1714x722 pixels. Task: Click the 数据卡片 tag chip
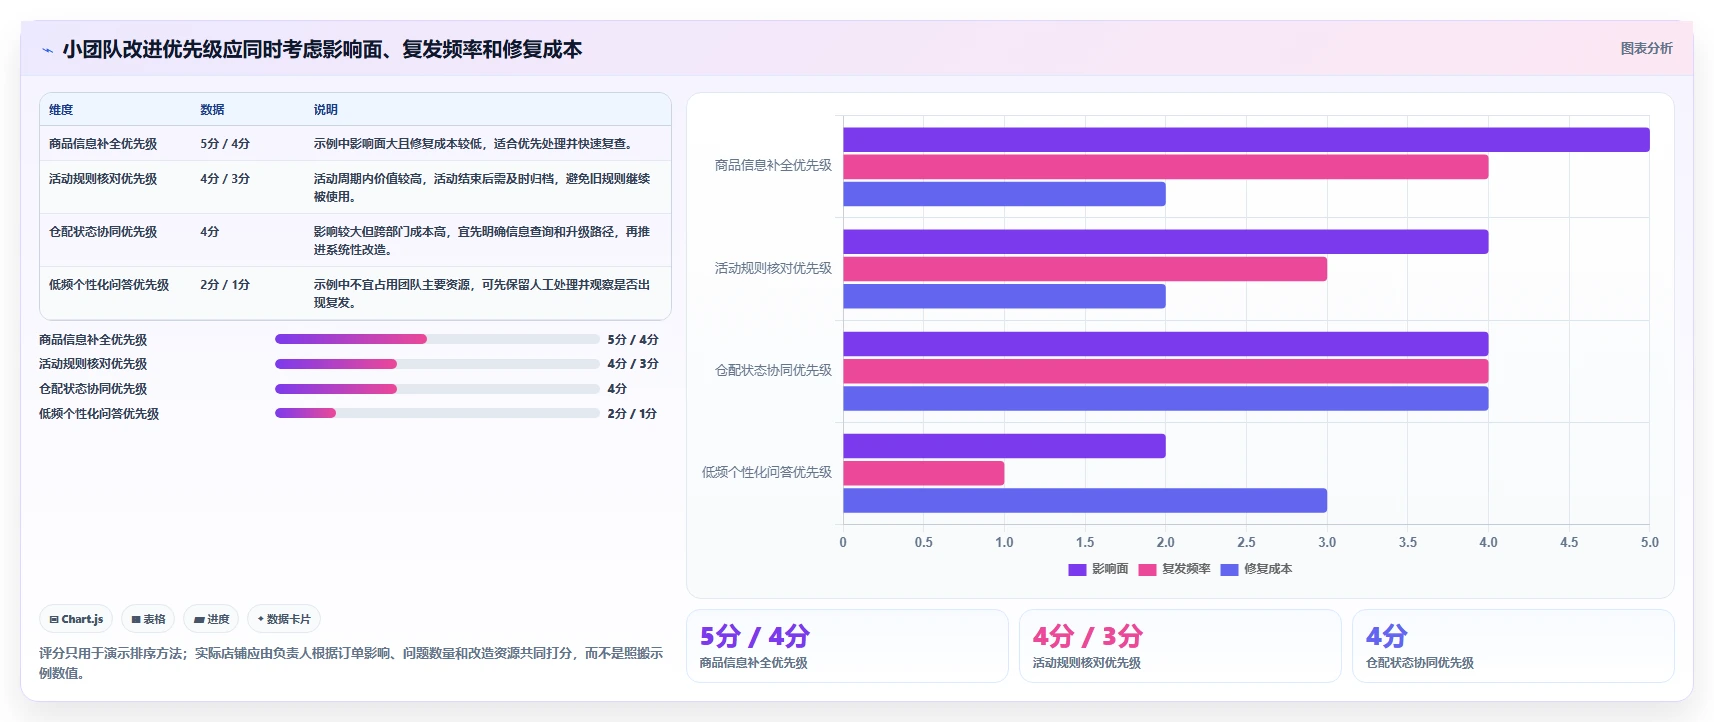click(284, 619)
